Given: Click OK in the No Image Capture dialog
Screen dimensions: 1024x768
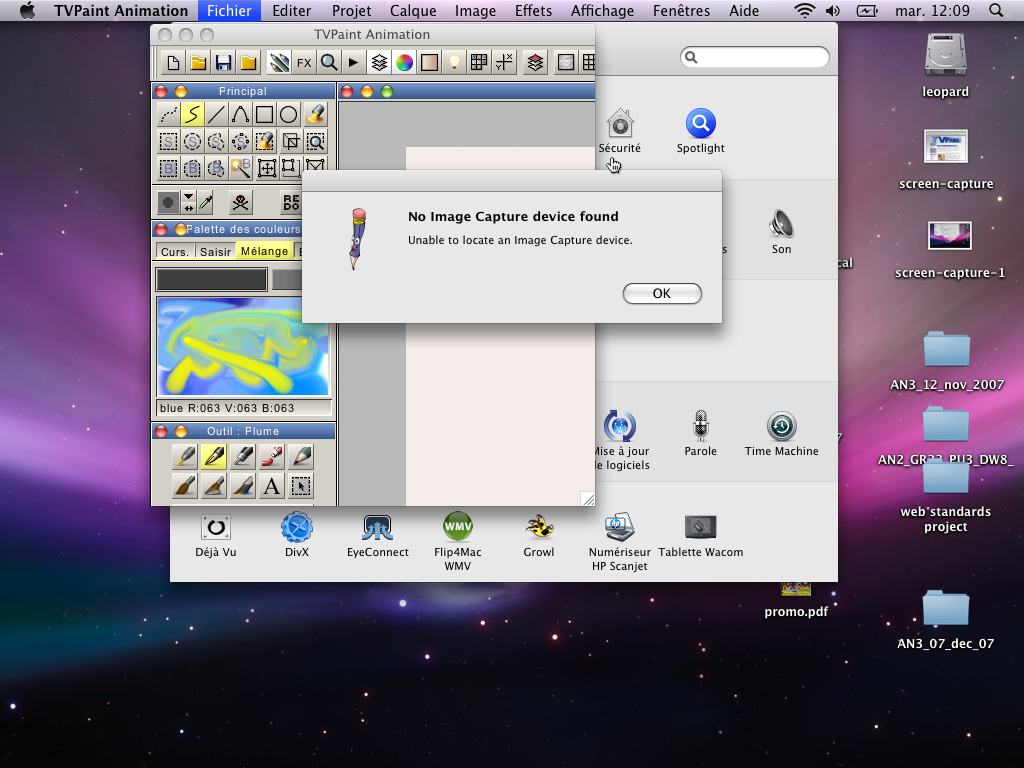Looking at the screenshot, I should tap(662, 293).
